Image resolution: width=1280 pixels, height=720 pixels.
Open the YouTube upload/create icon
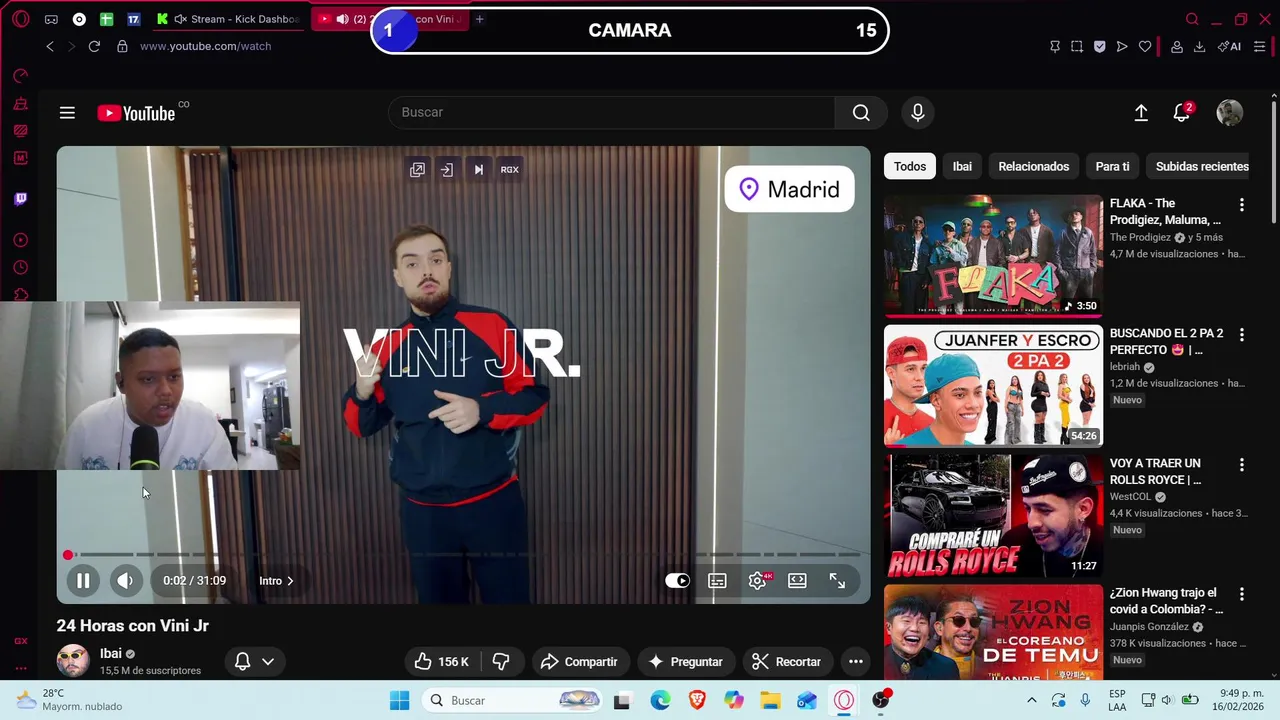click(x=1141, y=113)
